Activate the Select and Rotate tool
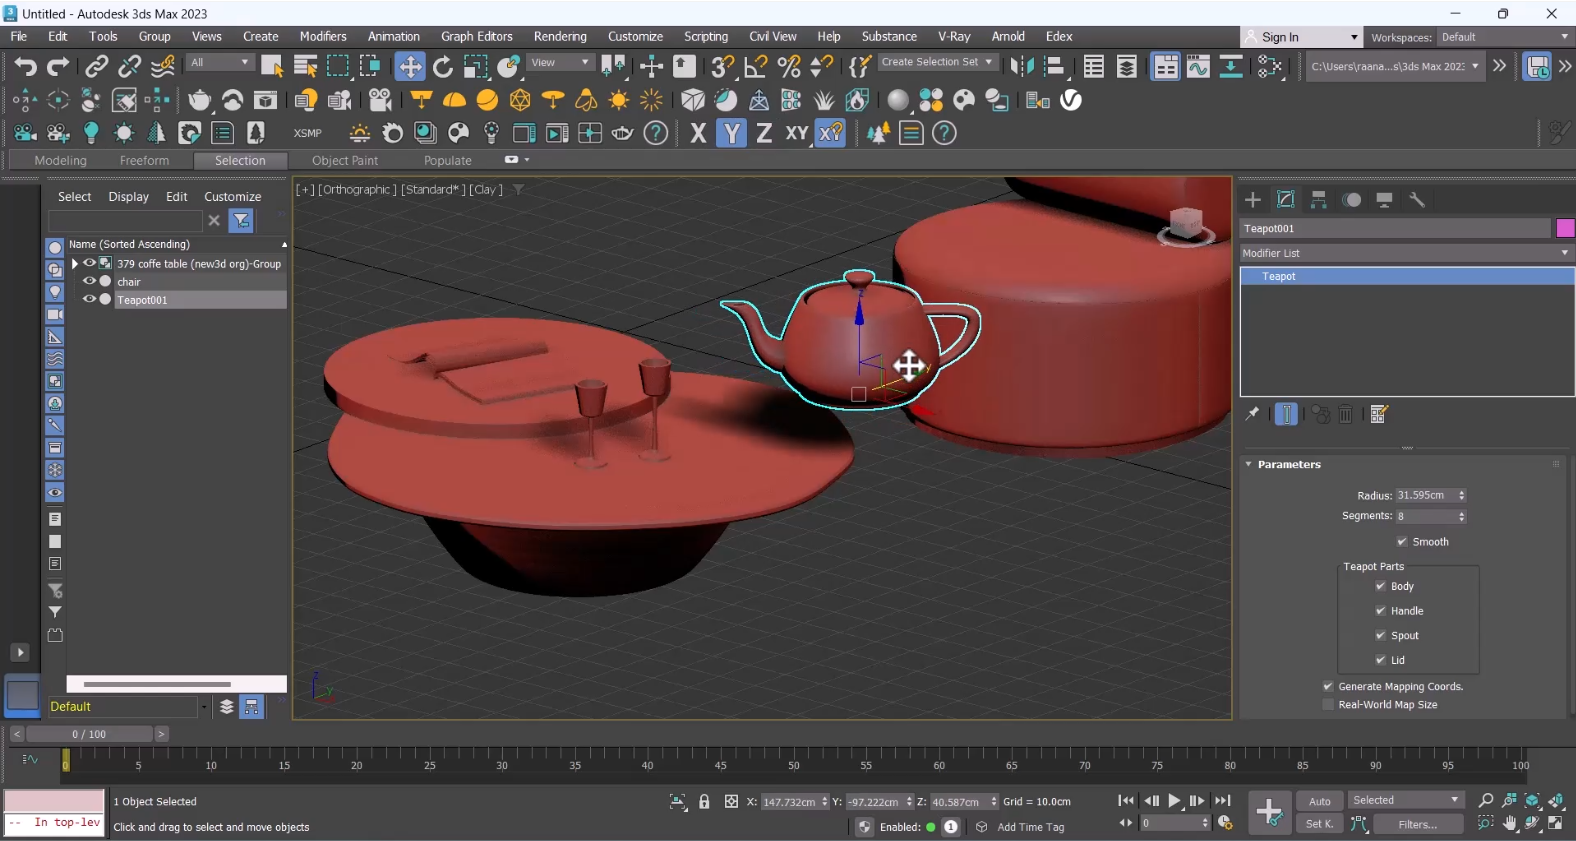The image size is (1576, 841). point(442,67)
